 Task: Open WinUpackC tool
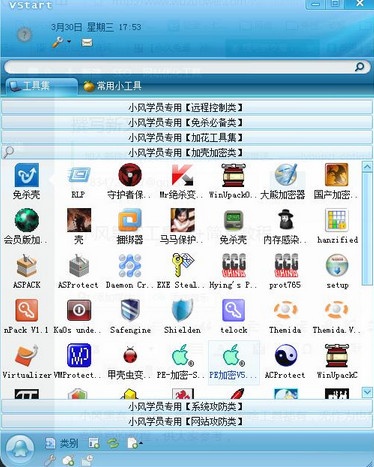(337, 362)
